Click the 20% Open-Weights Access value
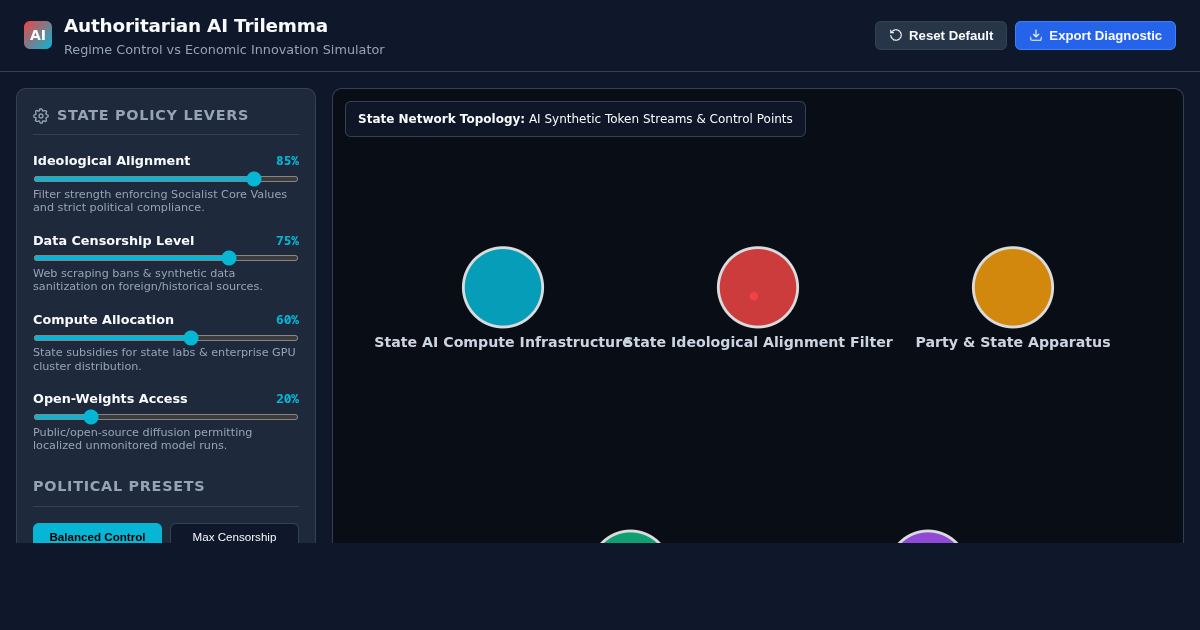The image size is (1200, 630). 287,399
